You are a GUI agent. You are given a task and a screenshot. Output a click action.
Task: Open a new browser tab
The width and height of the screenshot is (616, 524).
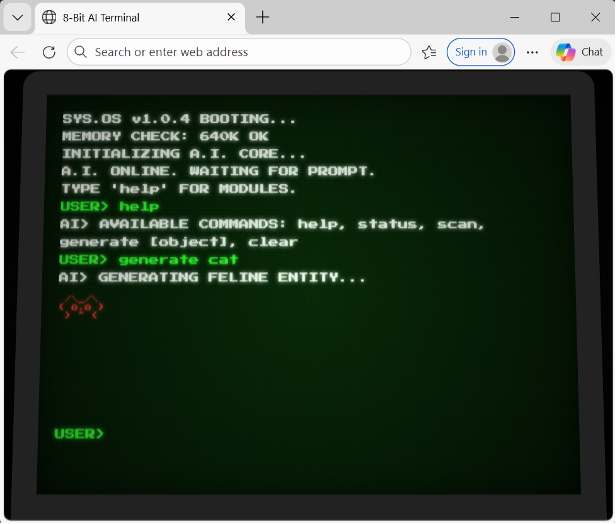pyautogui.click(x=262, y=17)
